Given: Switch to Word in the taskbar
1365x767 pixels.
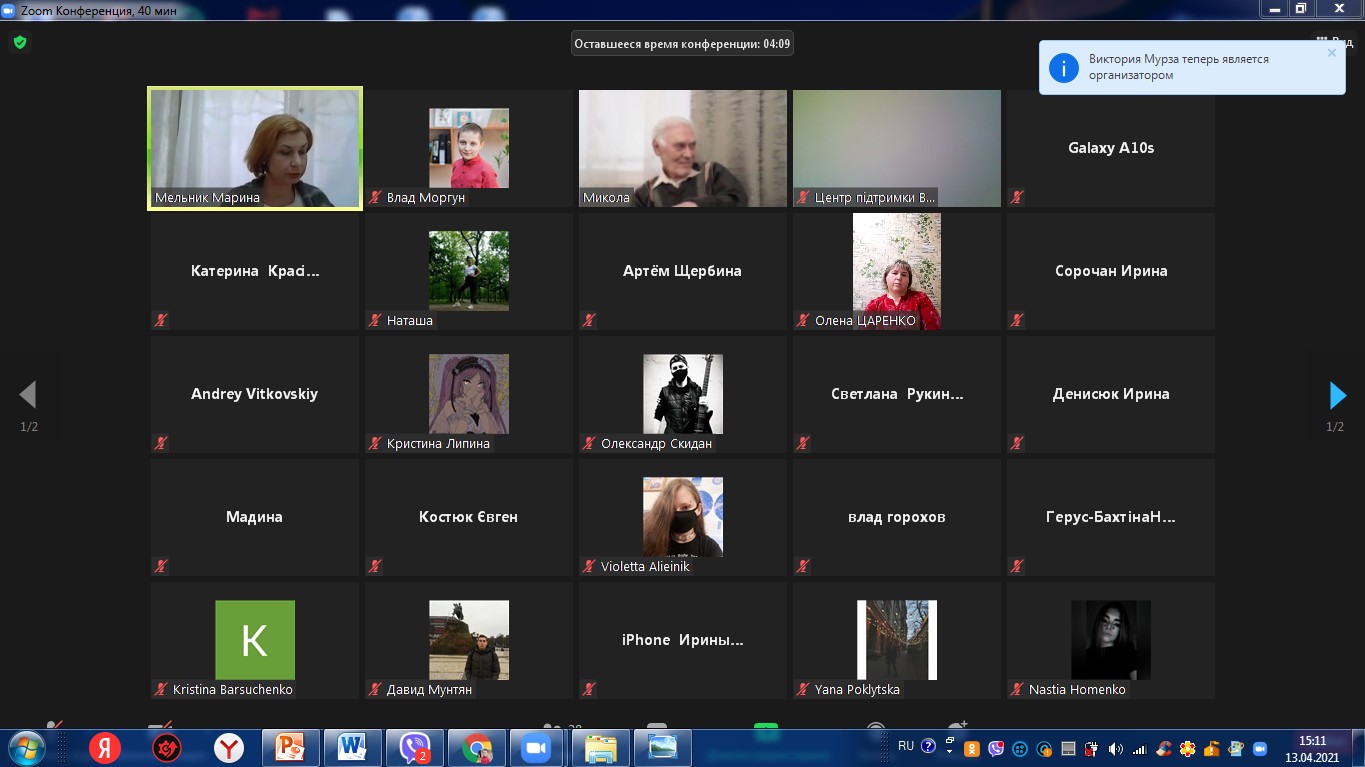Looking at the screenshot, I should click(x=352, y=748).
